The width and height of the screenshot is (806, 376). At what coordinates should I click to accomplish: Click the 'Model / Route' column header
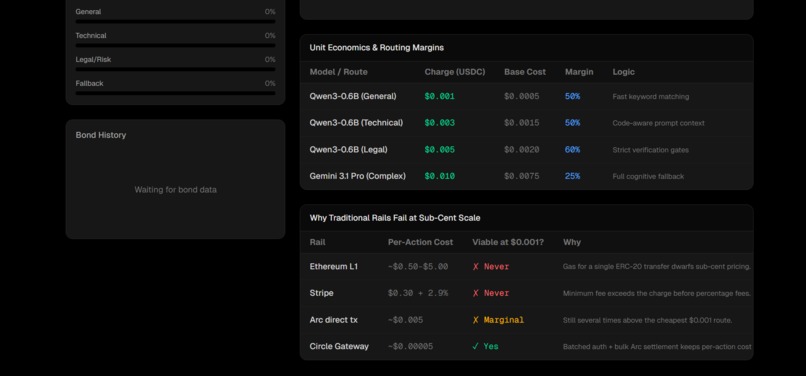[339, 72]
